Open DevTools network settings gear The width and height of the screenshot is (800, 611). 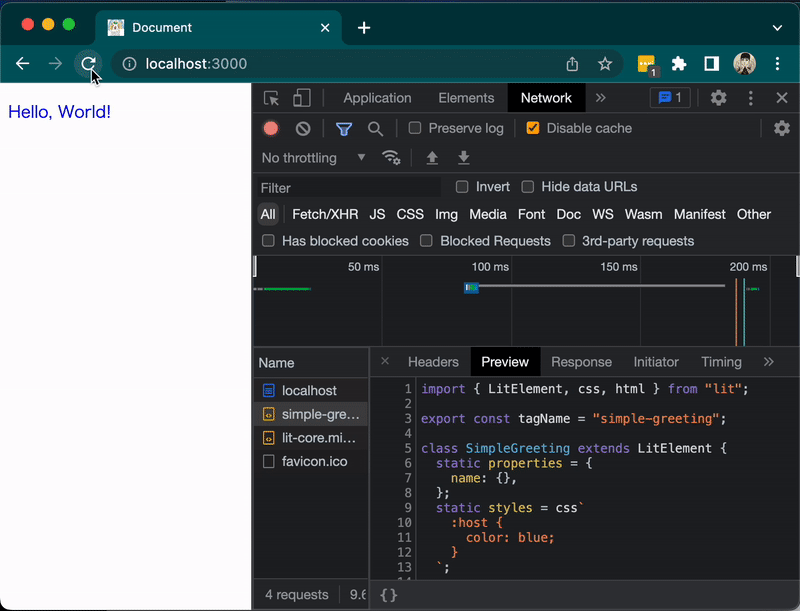coord(781,128)
